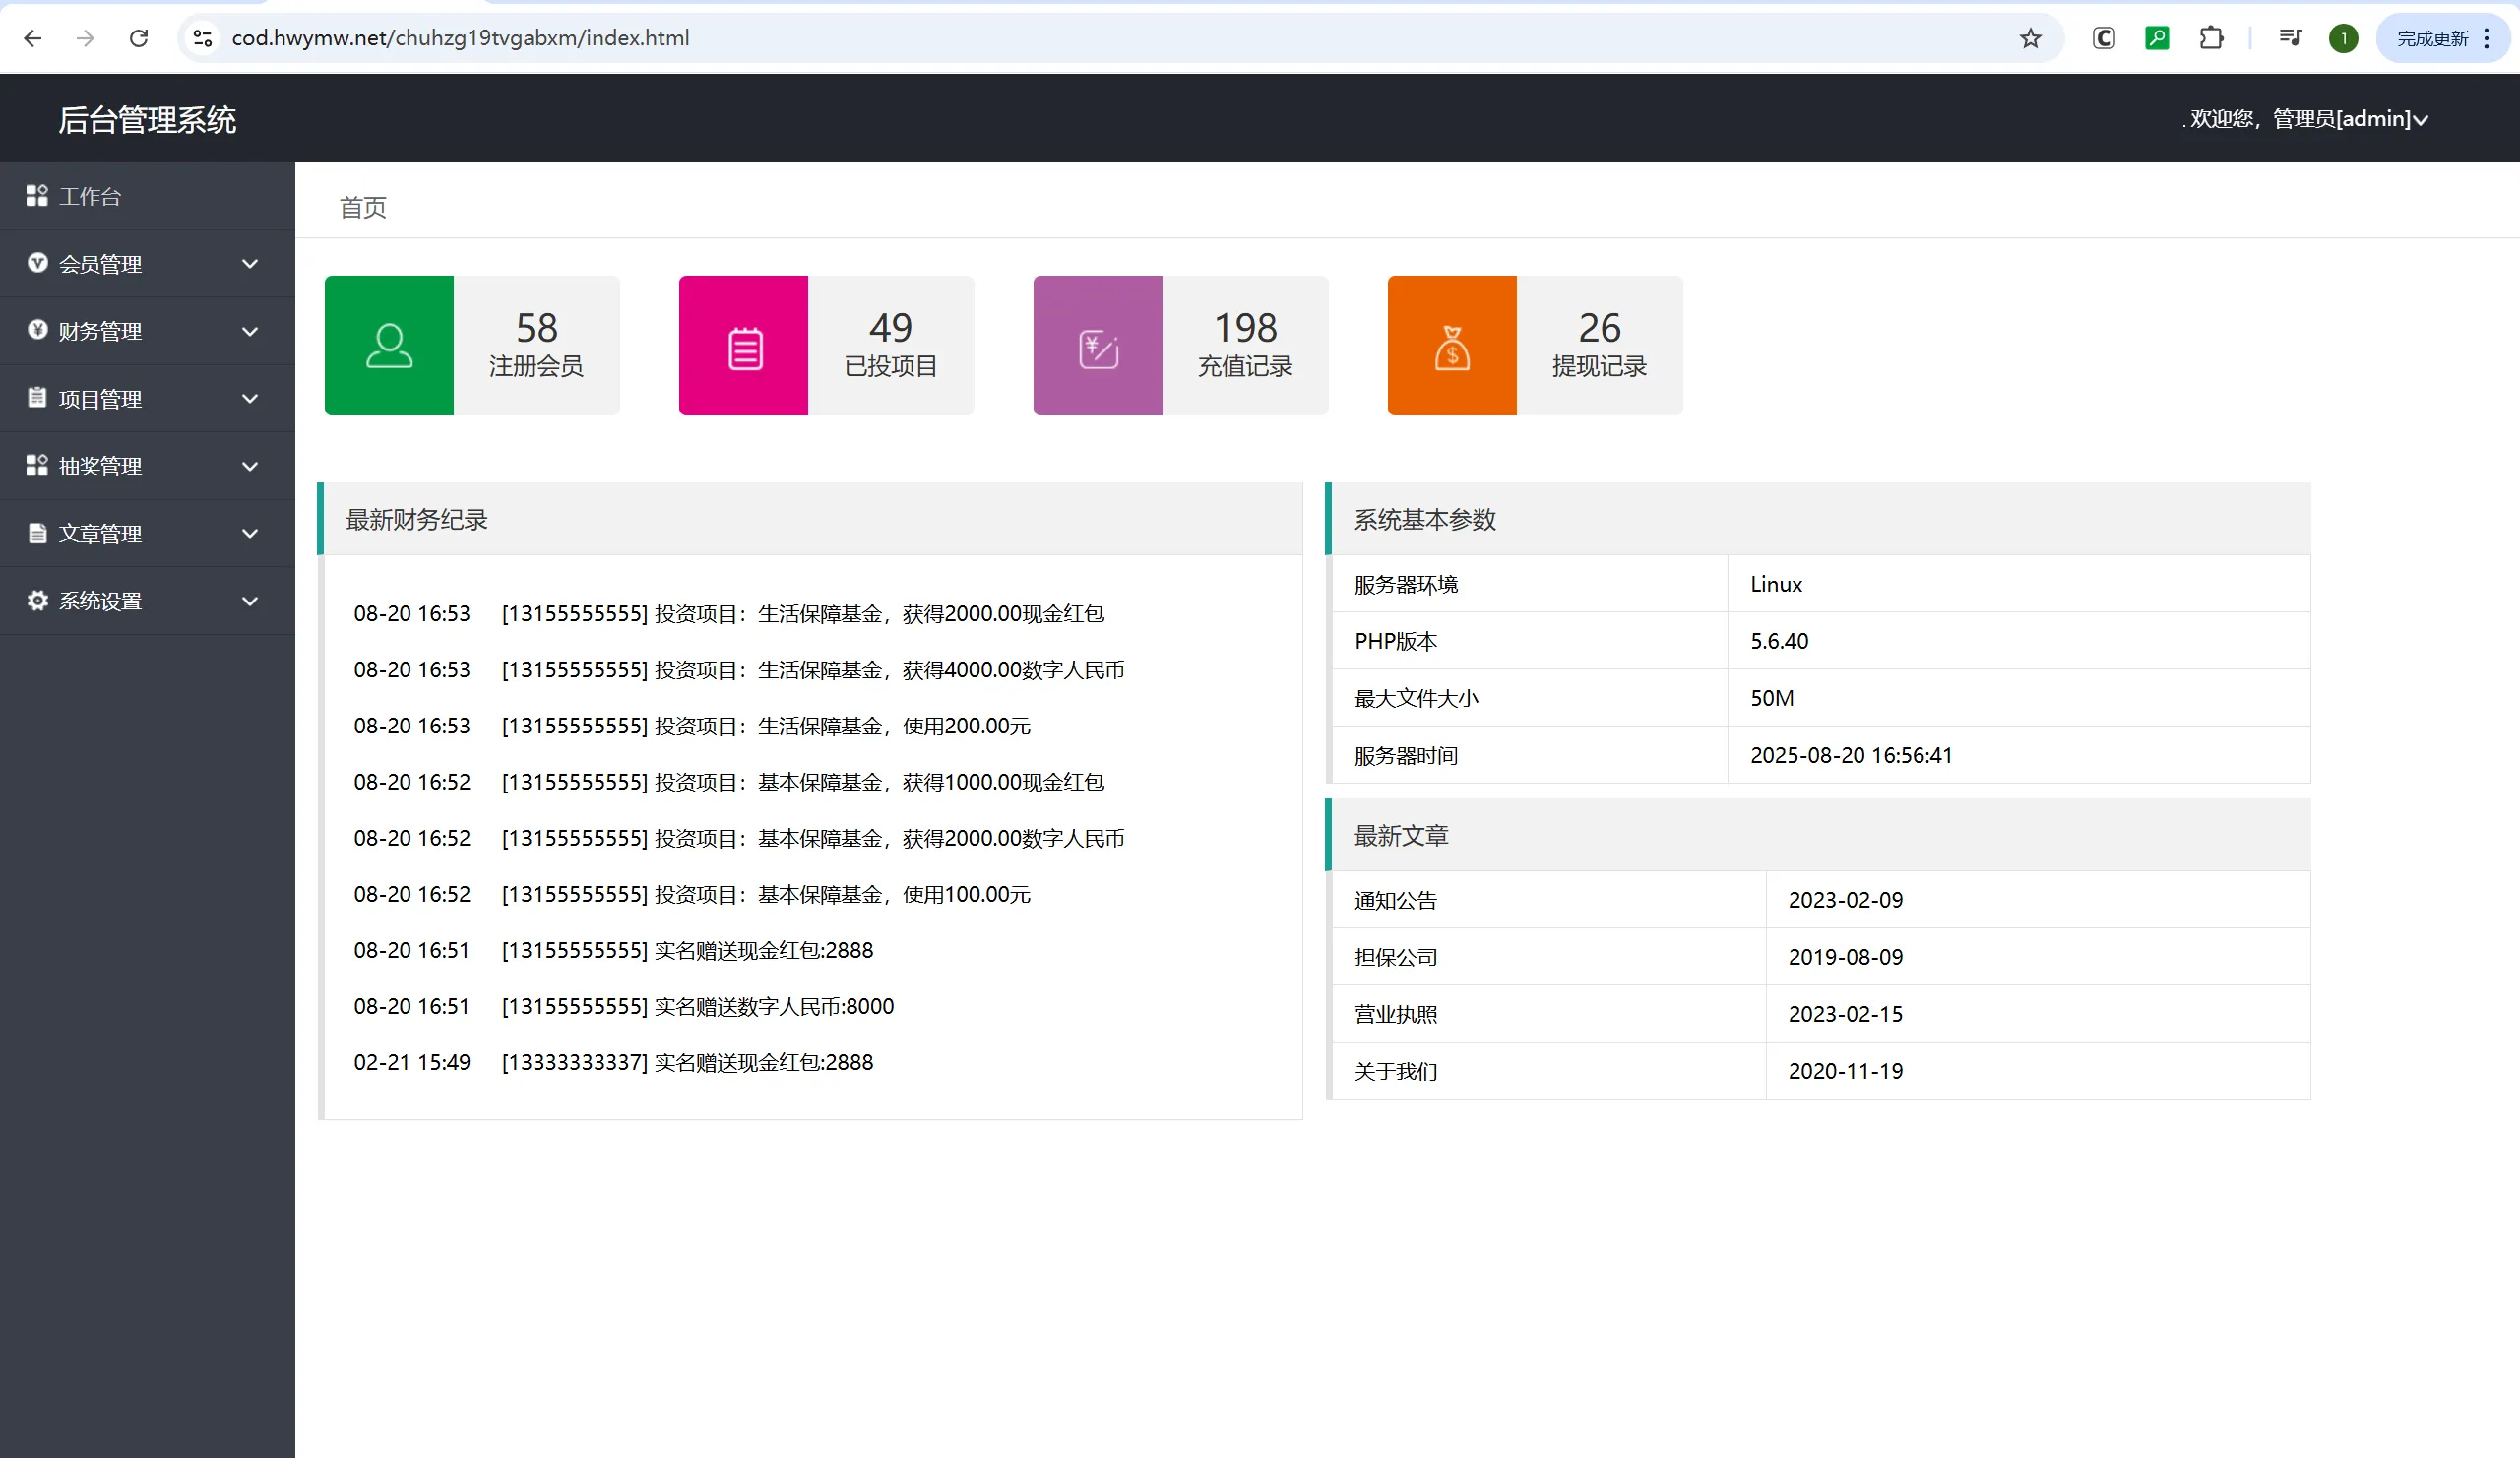The height and width of the screenshot is (1458, 2520).
Task: Open the 通知公告 article entry
Action: 1395,900
